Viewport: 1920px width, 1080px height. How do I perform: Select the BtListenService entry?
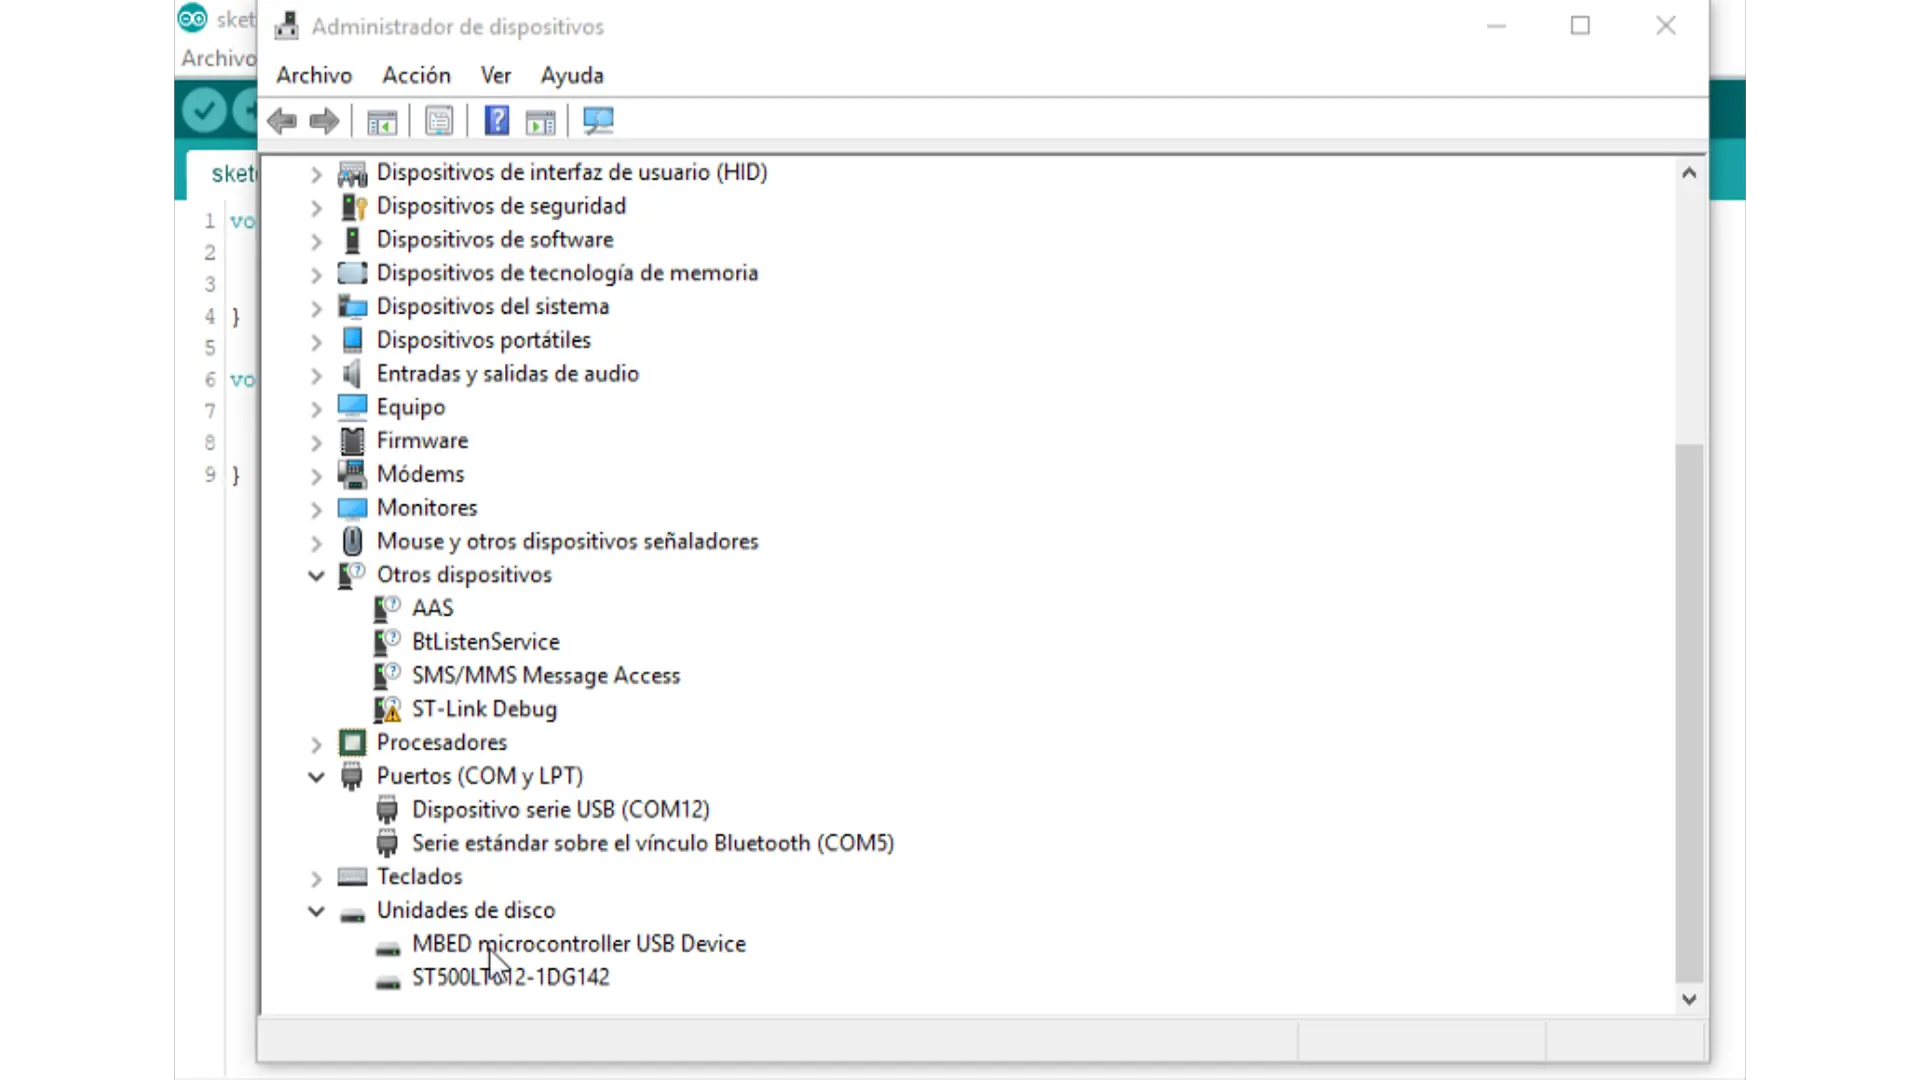coord(485,642)
